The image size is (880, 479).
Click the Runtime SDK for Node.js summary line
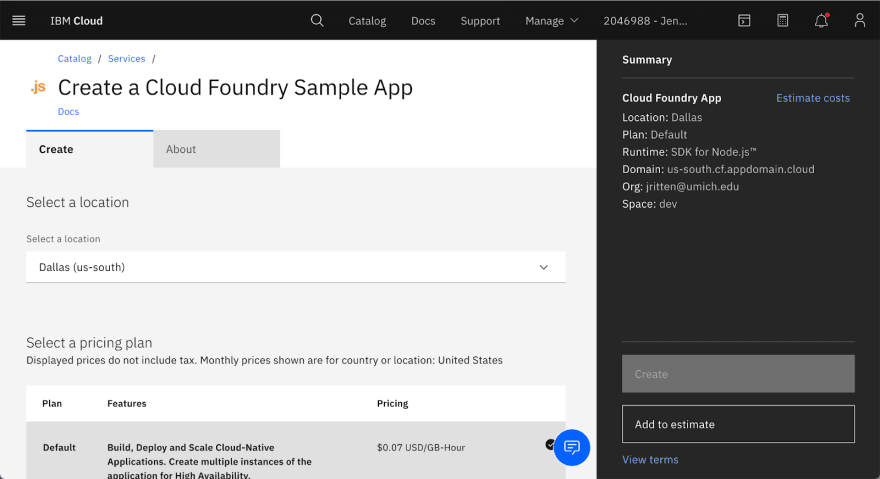tap(689, 152)
